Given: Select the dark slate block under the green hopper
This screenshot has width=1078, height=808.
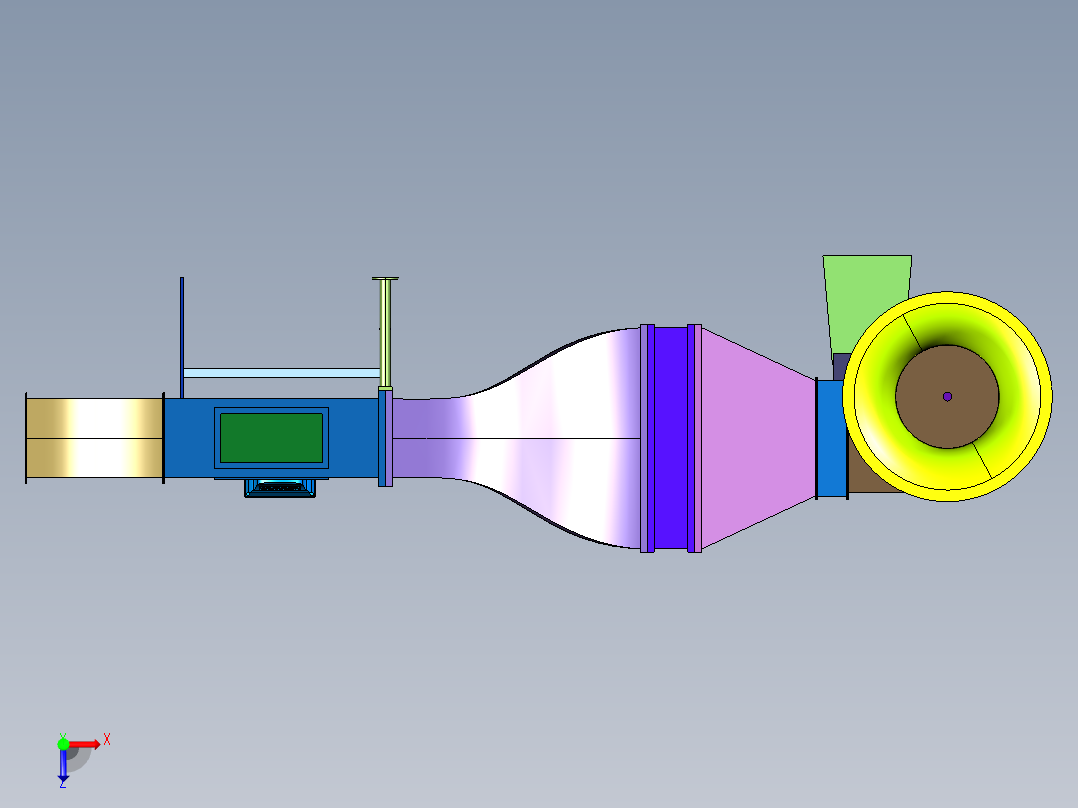Looking at the screenshot, I should click(840, 367).
